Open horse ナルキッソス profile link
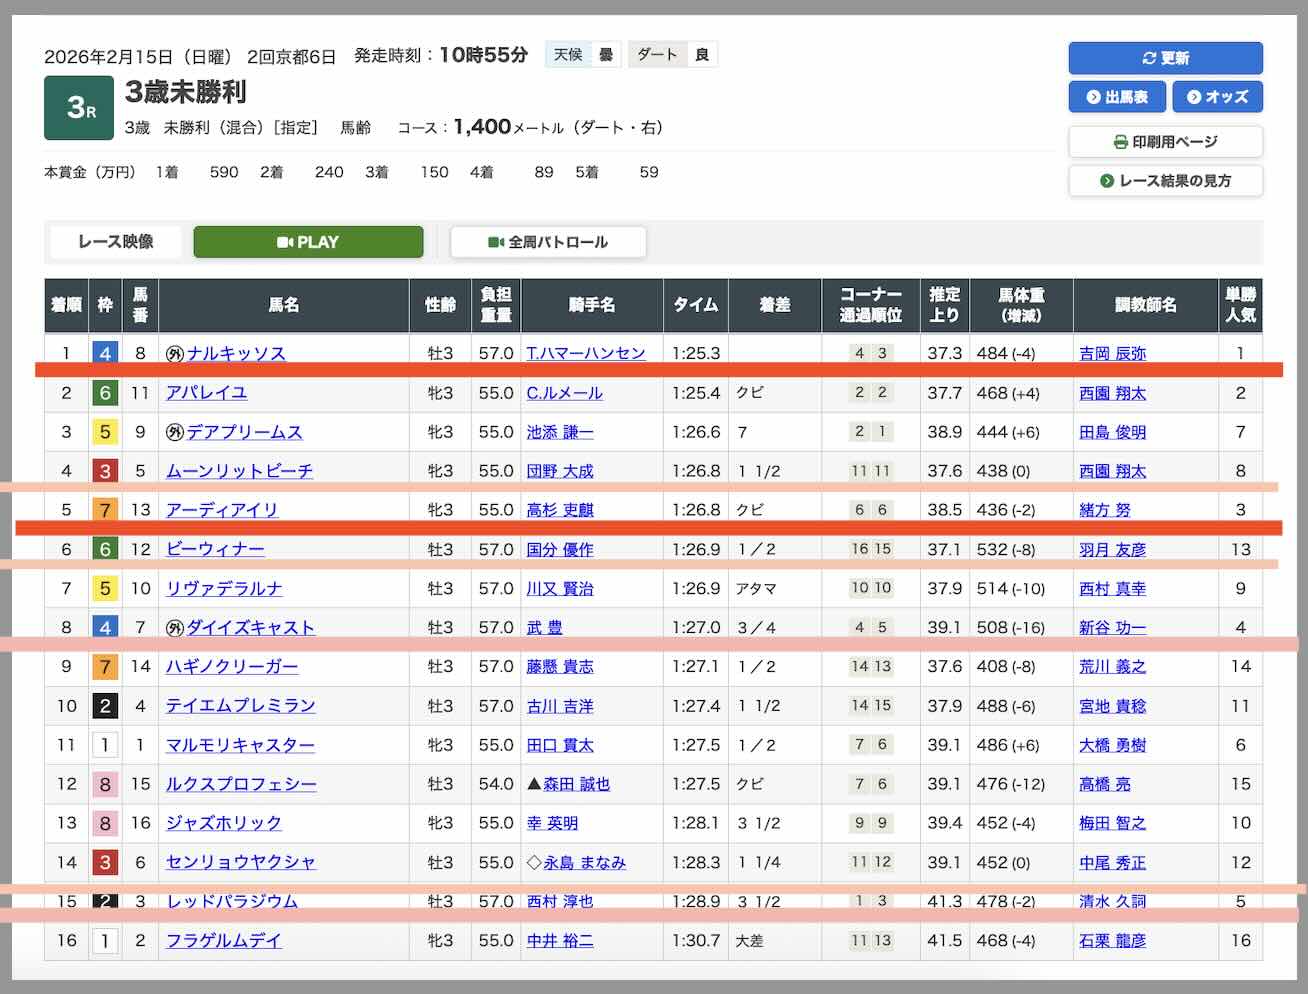Viewport: 1308px width, 994px height. 236,353
